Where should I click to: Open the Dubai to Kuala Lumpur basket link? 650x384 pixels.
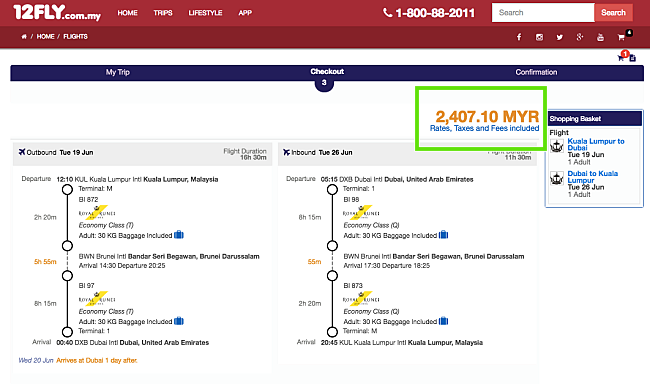pyautogui.click(x=593, y=177)
